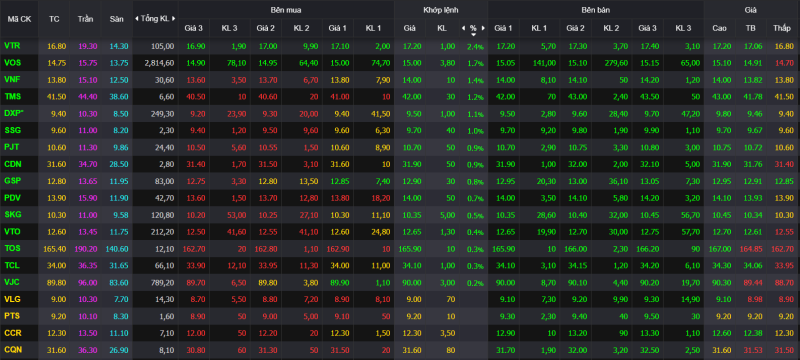Click VOS total volume 2,814,60
This screenshot has width=800, height=360.
pos(159,63)
